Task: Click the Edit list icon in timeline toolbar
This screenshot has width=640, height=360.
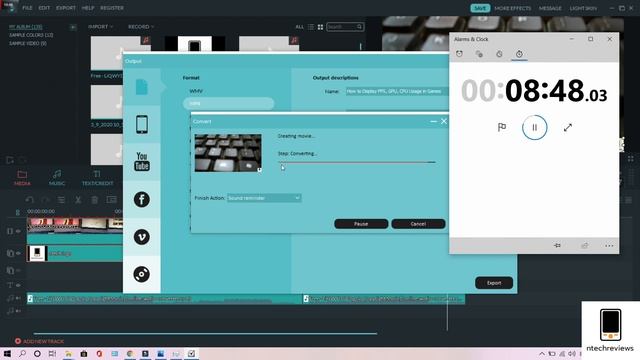Action: click(61, 200)
